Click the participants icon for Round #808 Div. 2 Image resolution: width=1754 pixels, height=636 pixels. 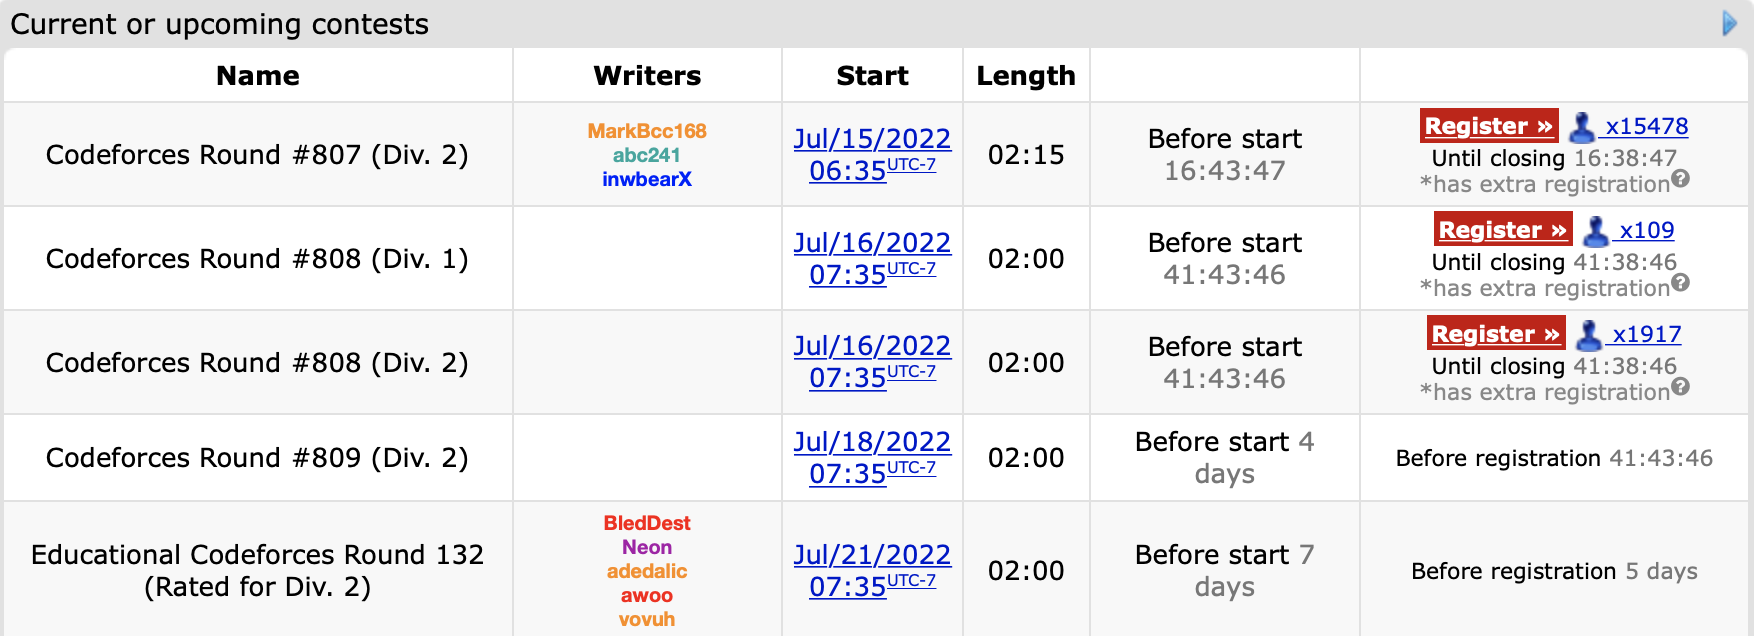coord(1589,335)
